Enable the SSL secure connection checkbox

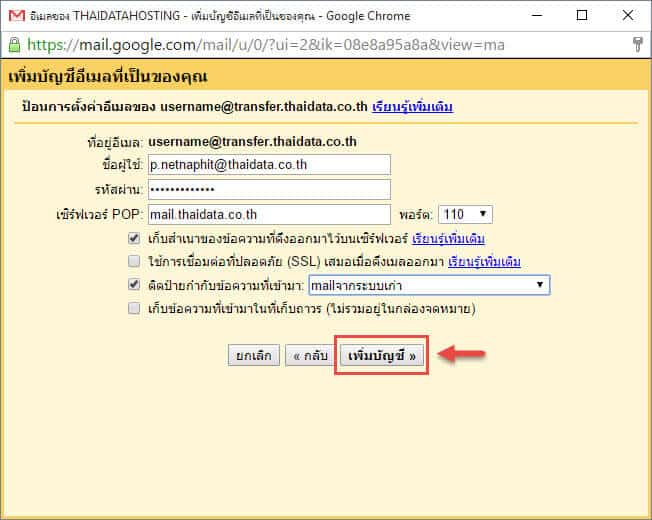(x=134, y=261)
